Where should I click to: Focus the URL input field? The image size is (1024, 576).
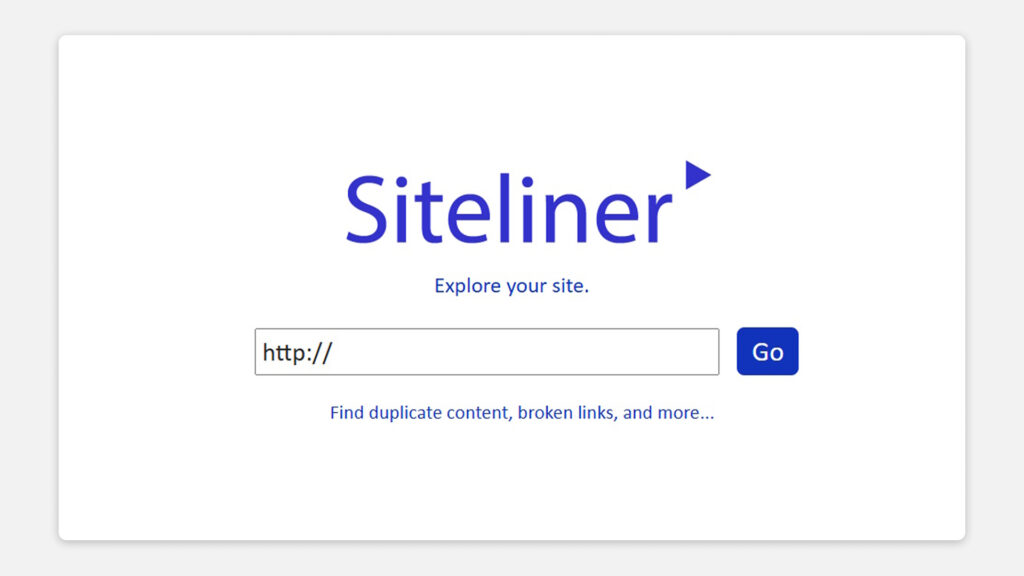486,352
